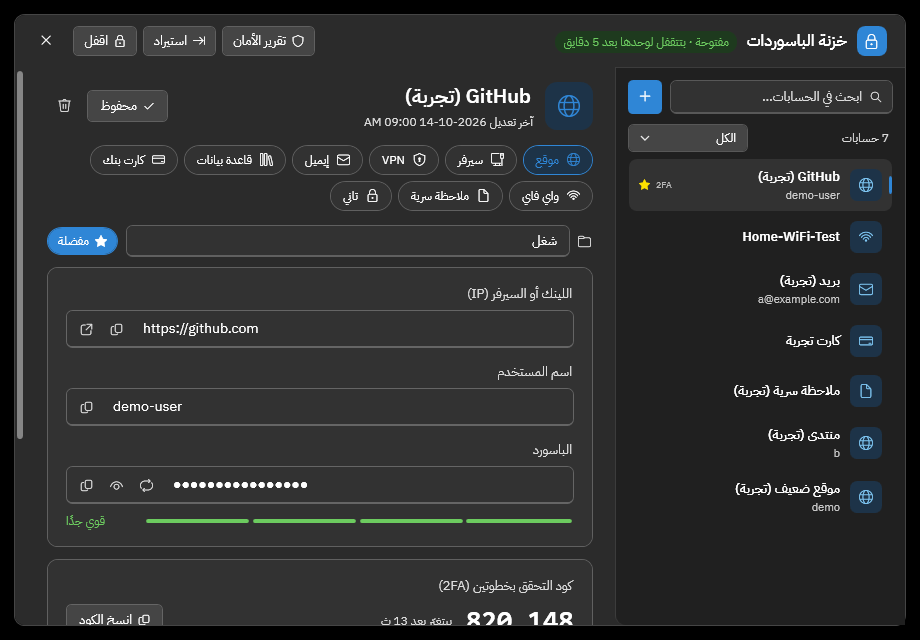Click the envelope icon of بريد (تجربة)
This screenshot has width=920, height=640.
865,289
